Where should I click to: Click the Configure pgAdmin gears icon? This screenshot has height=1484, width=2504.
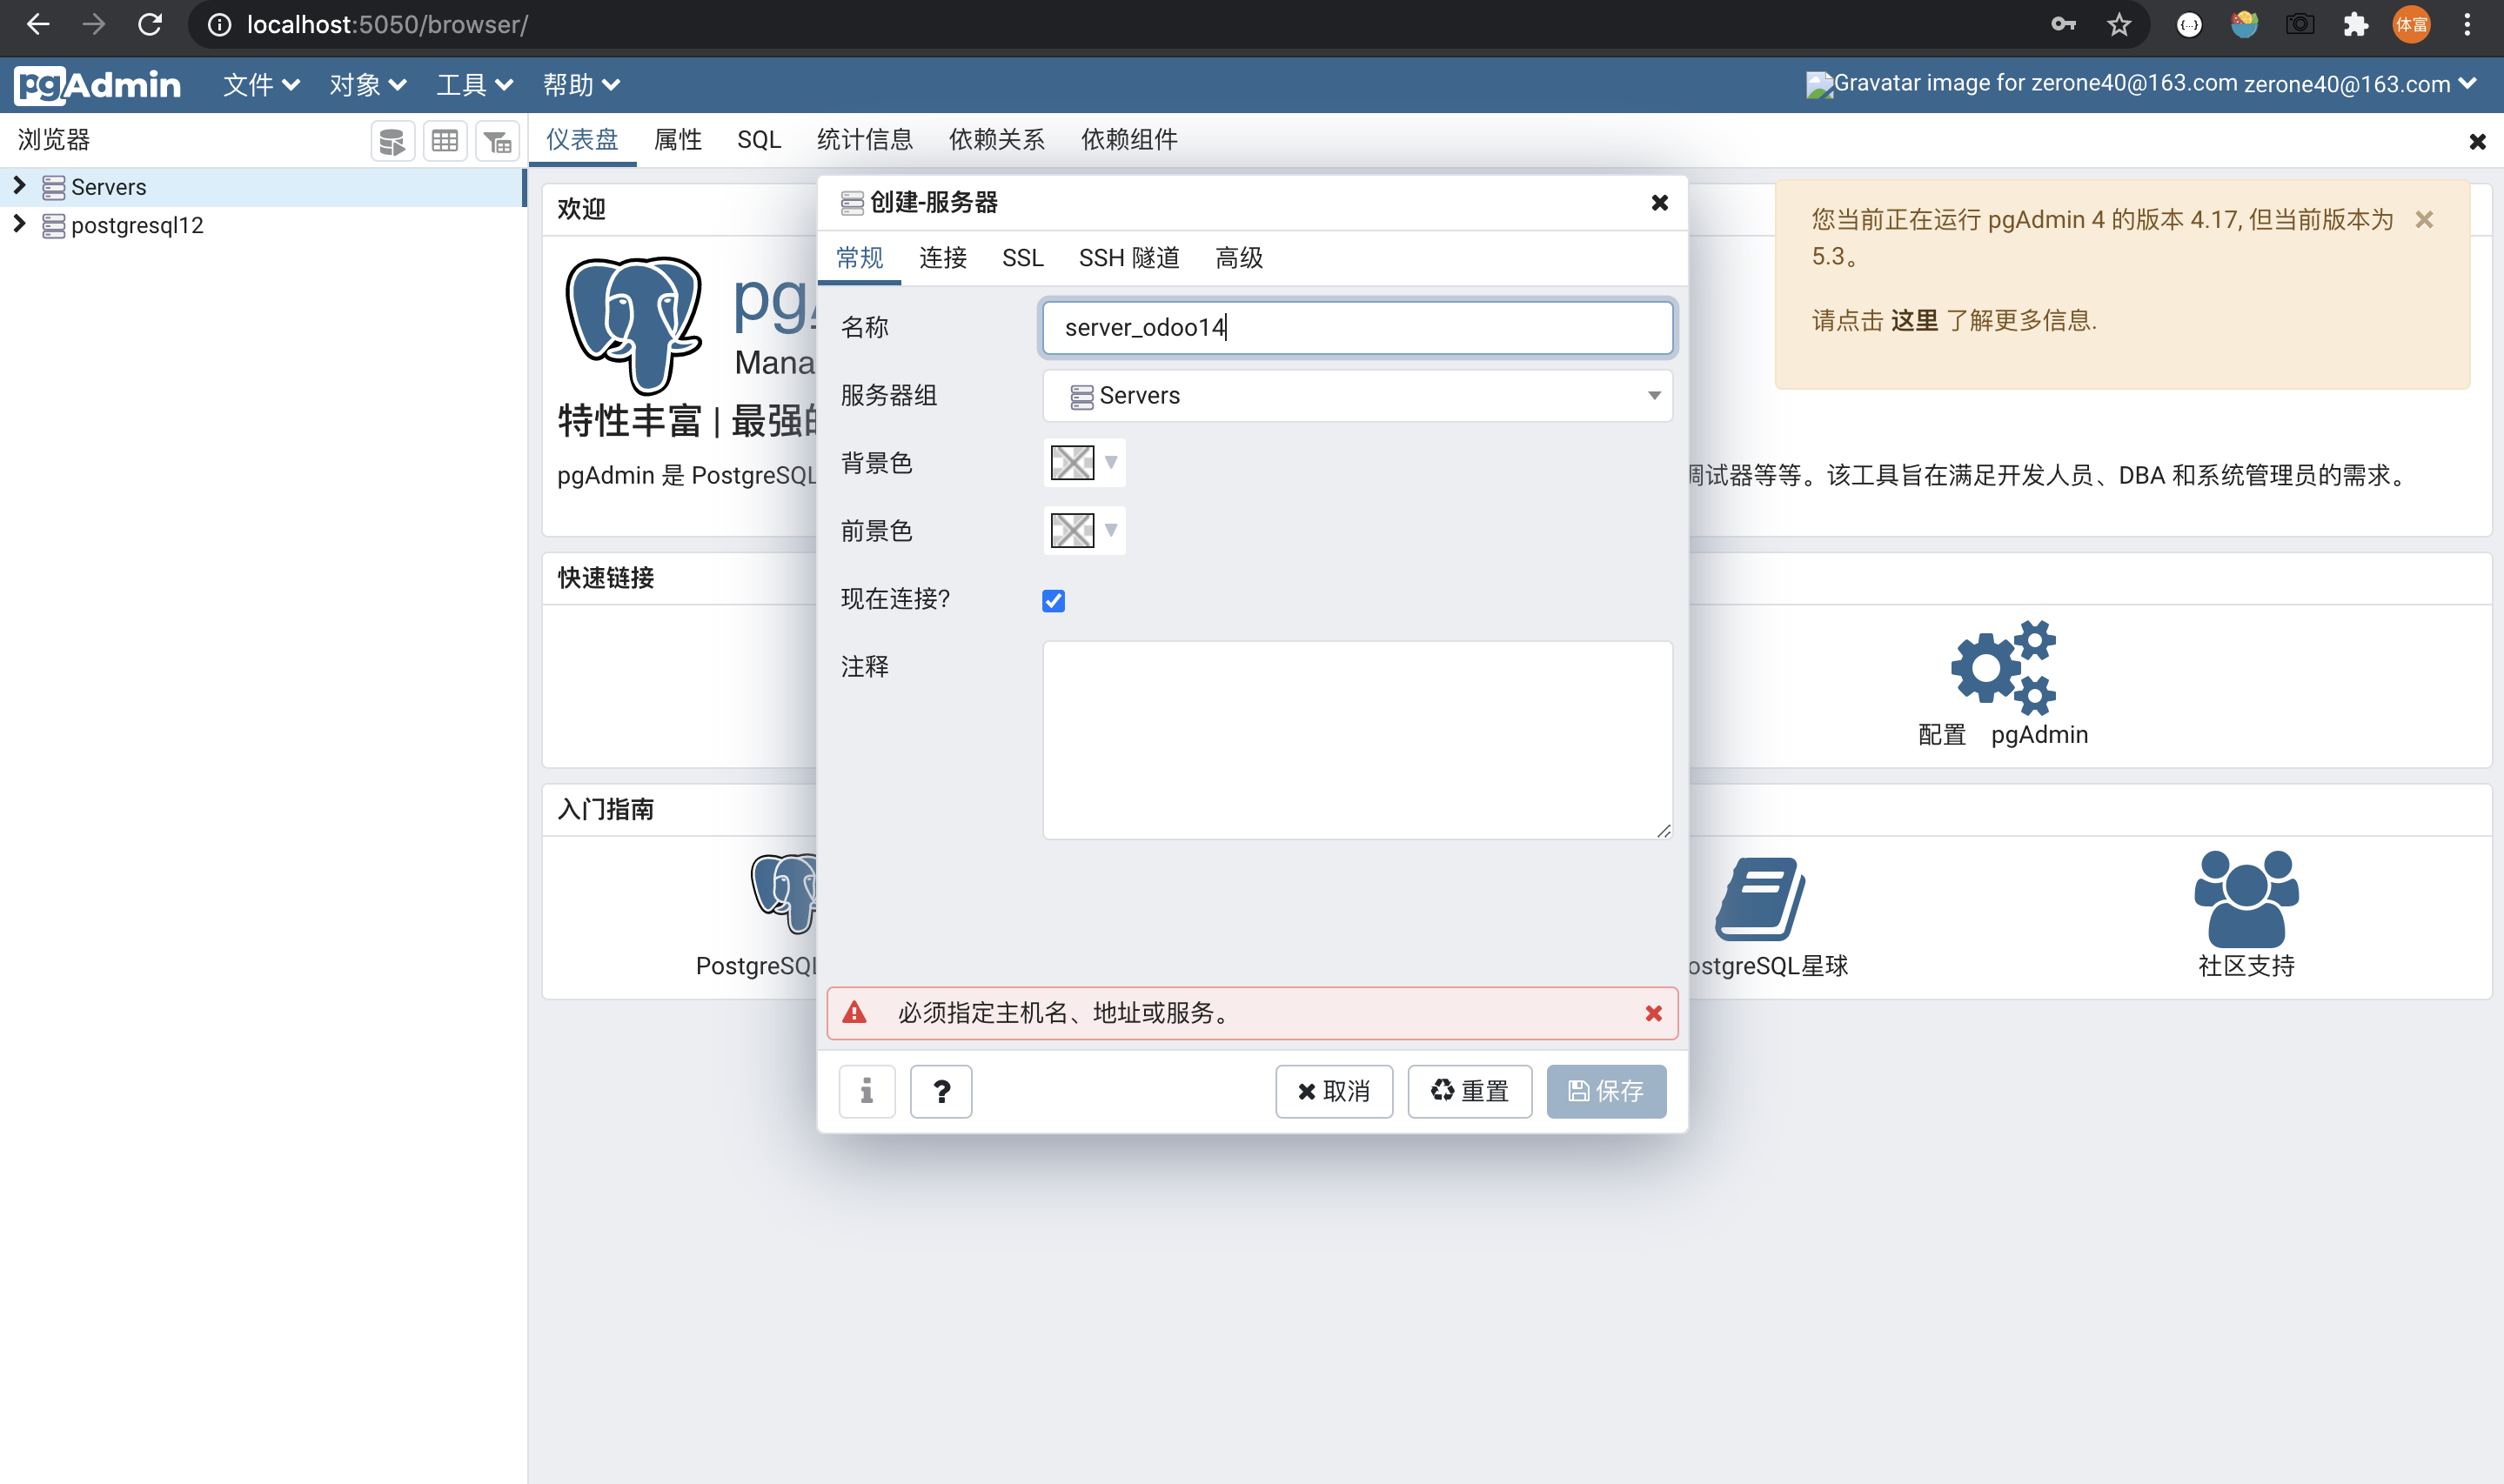coord(2002,668)
